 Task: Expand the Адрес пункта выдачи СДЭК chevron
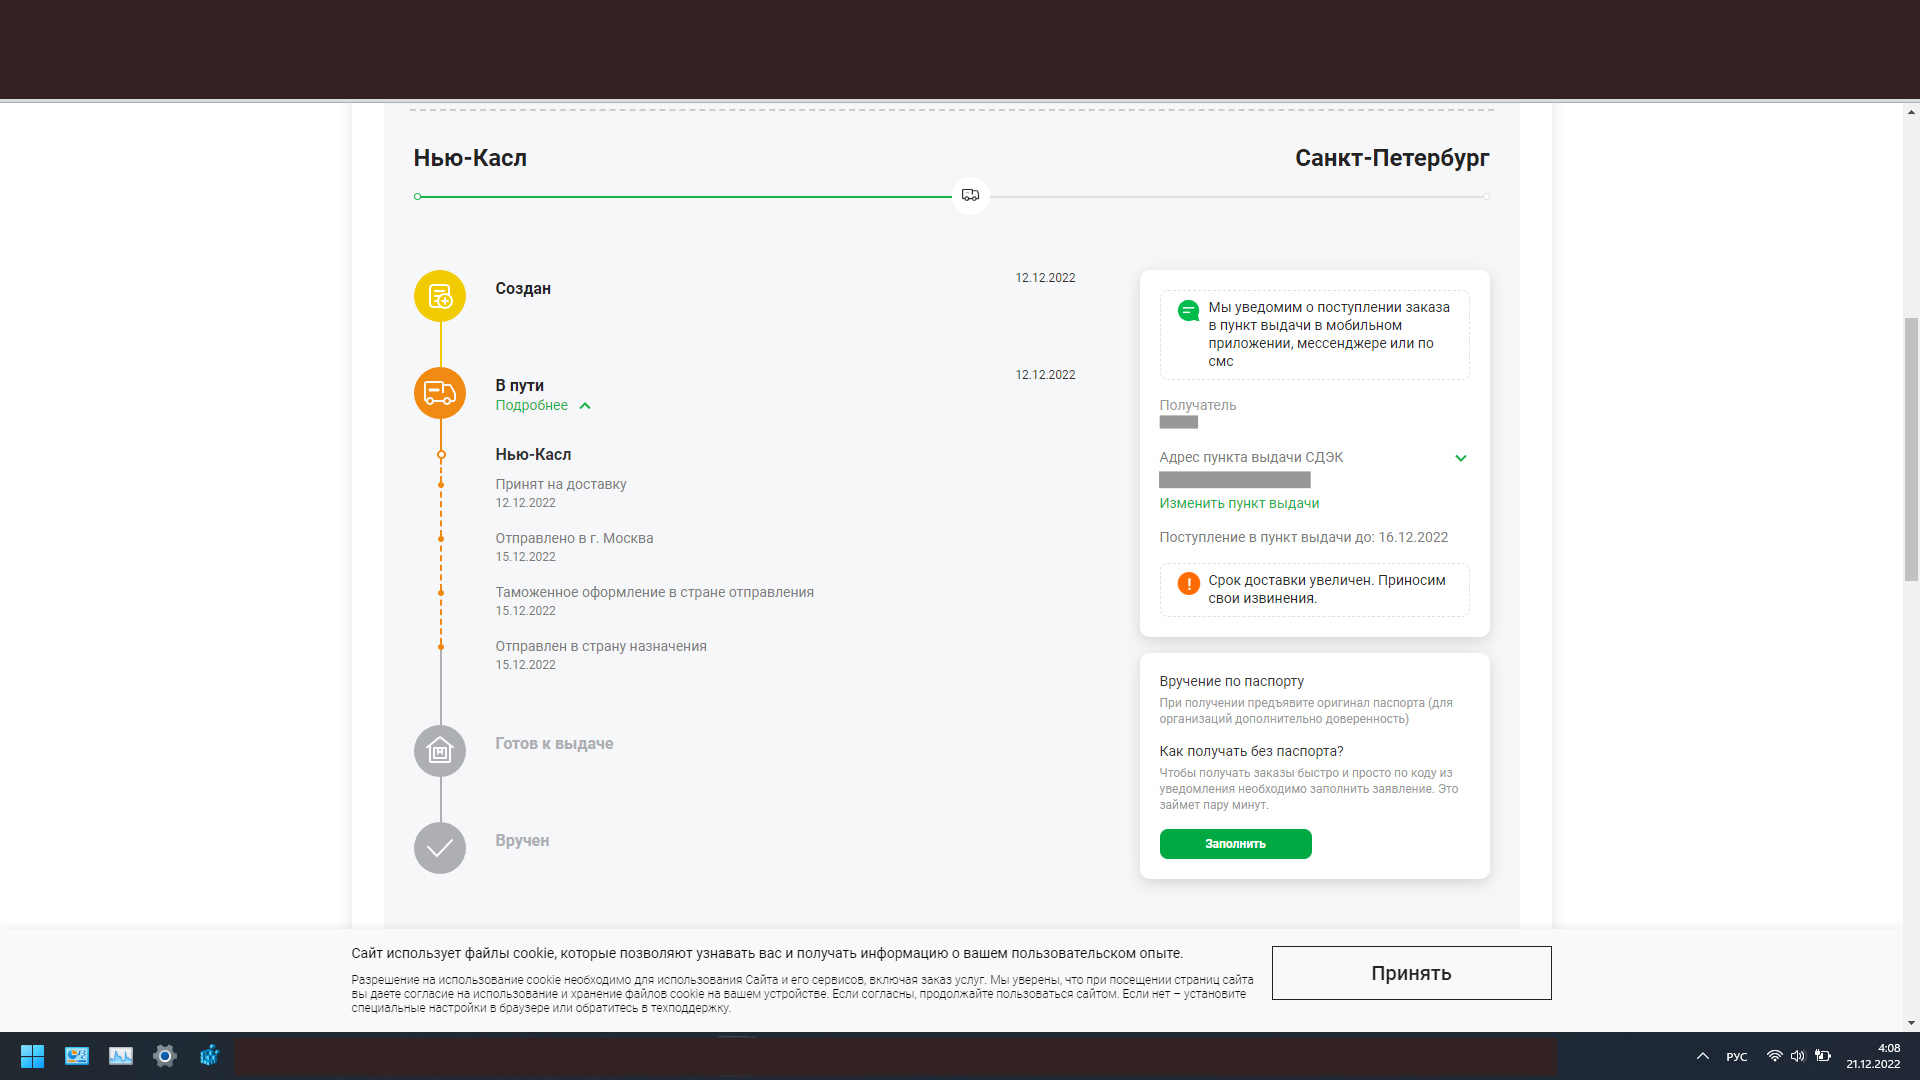tap(1461, 458)
